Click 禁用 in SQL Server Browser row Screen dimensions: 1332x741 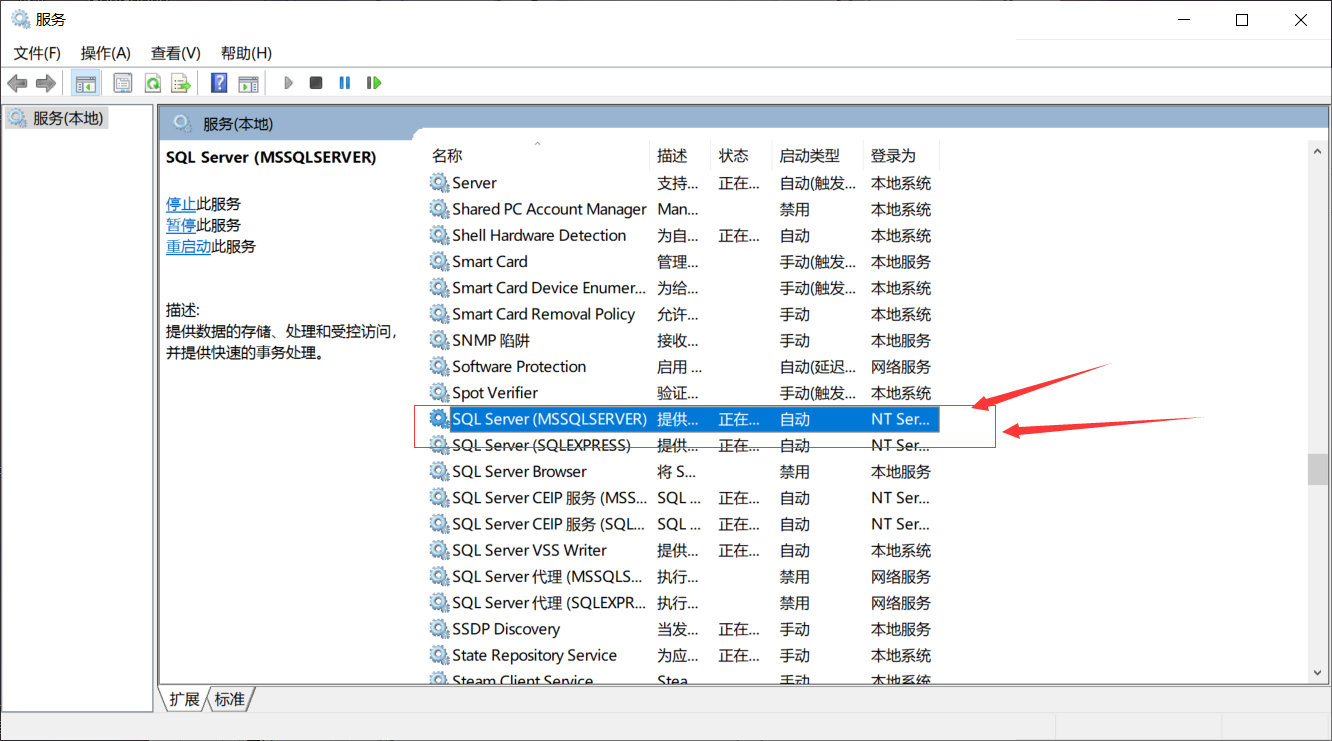(x=795, y=472)
